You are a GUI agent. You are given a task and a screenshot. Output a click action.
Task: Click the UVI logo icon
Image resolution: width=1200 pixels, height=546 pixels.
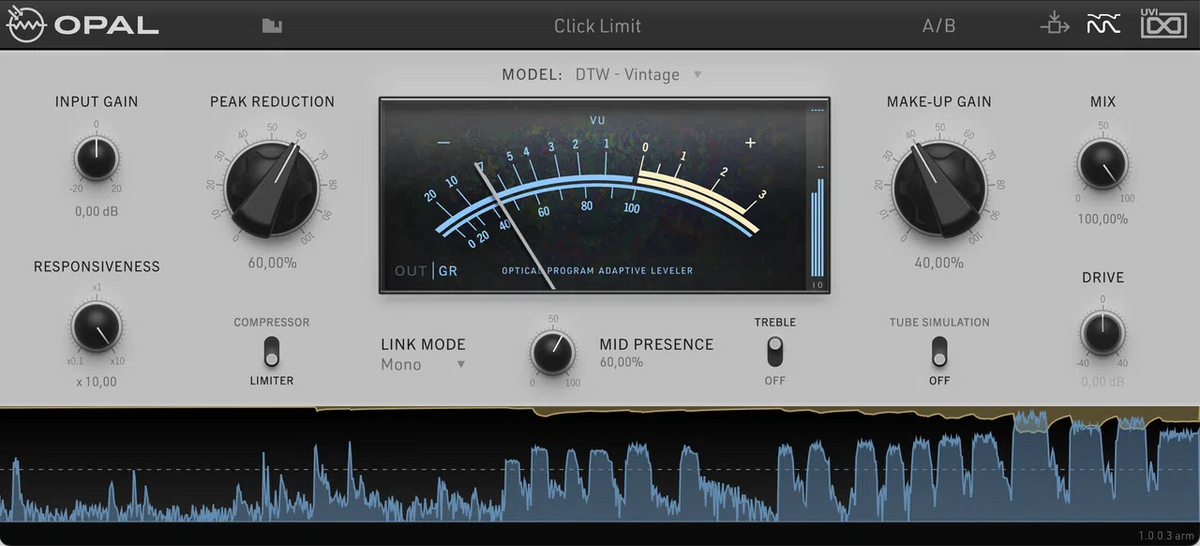click(x=1163, y=24)
